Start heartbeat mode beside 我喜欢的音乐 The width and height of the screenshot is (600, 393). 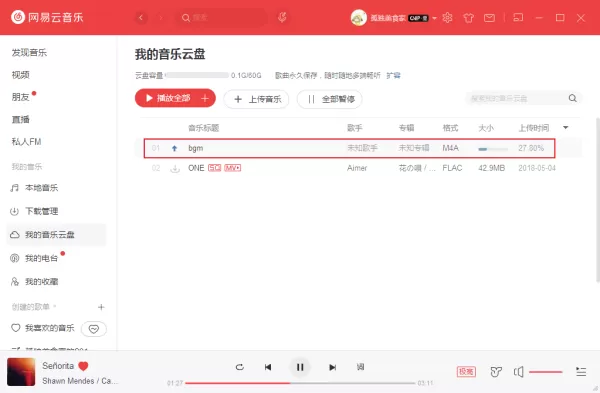click(94, 329)
